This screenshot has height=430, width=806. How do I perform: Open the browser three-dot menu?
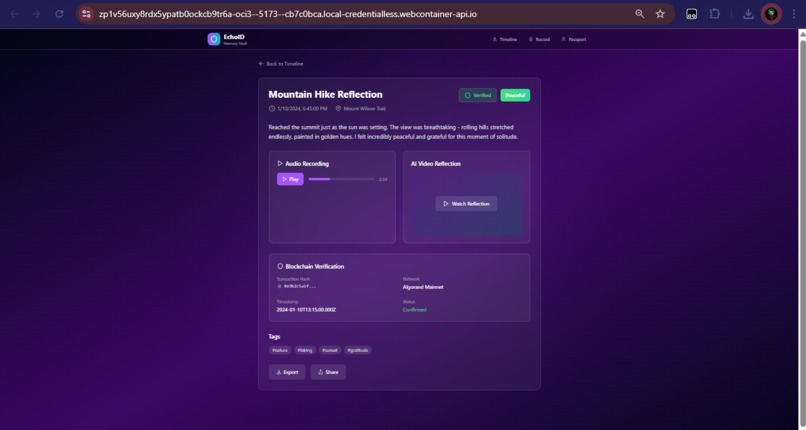(x=794, y=14)
